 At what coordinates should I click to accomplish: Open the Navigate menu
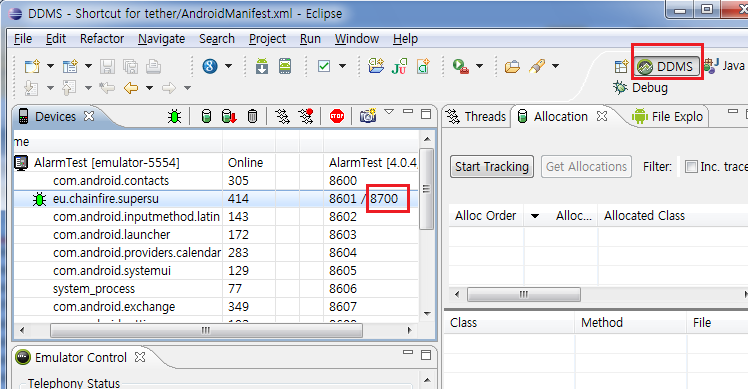click(161, 39)
